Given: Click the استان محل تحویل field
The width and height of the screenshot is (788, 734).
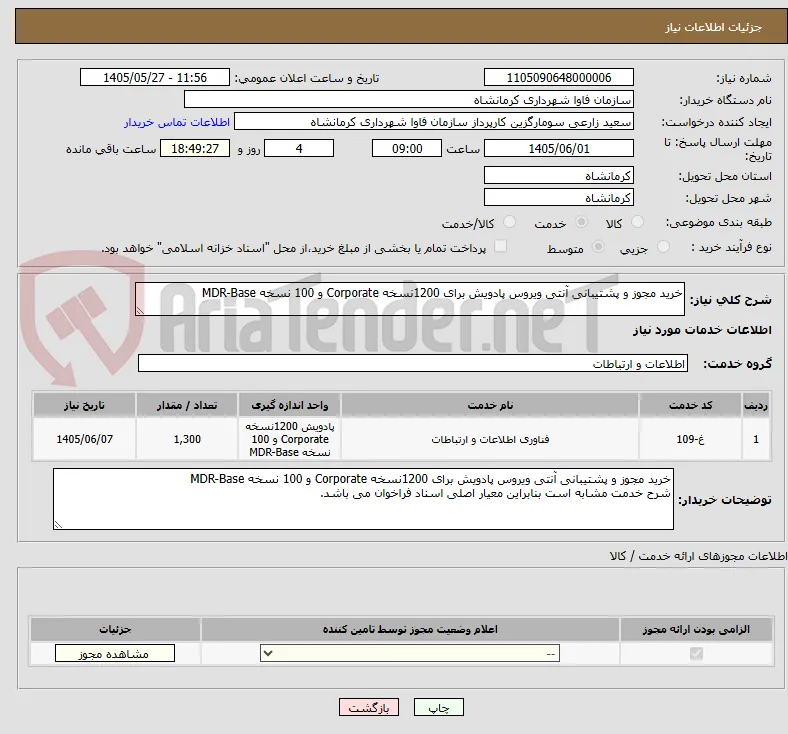Looking at the screenshot, I should [x=558, y=175].
